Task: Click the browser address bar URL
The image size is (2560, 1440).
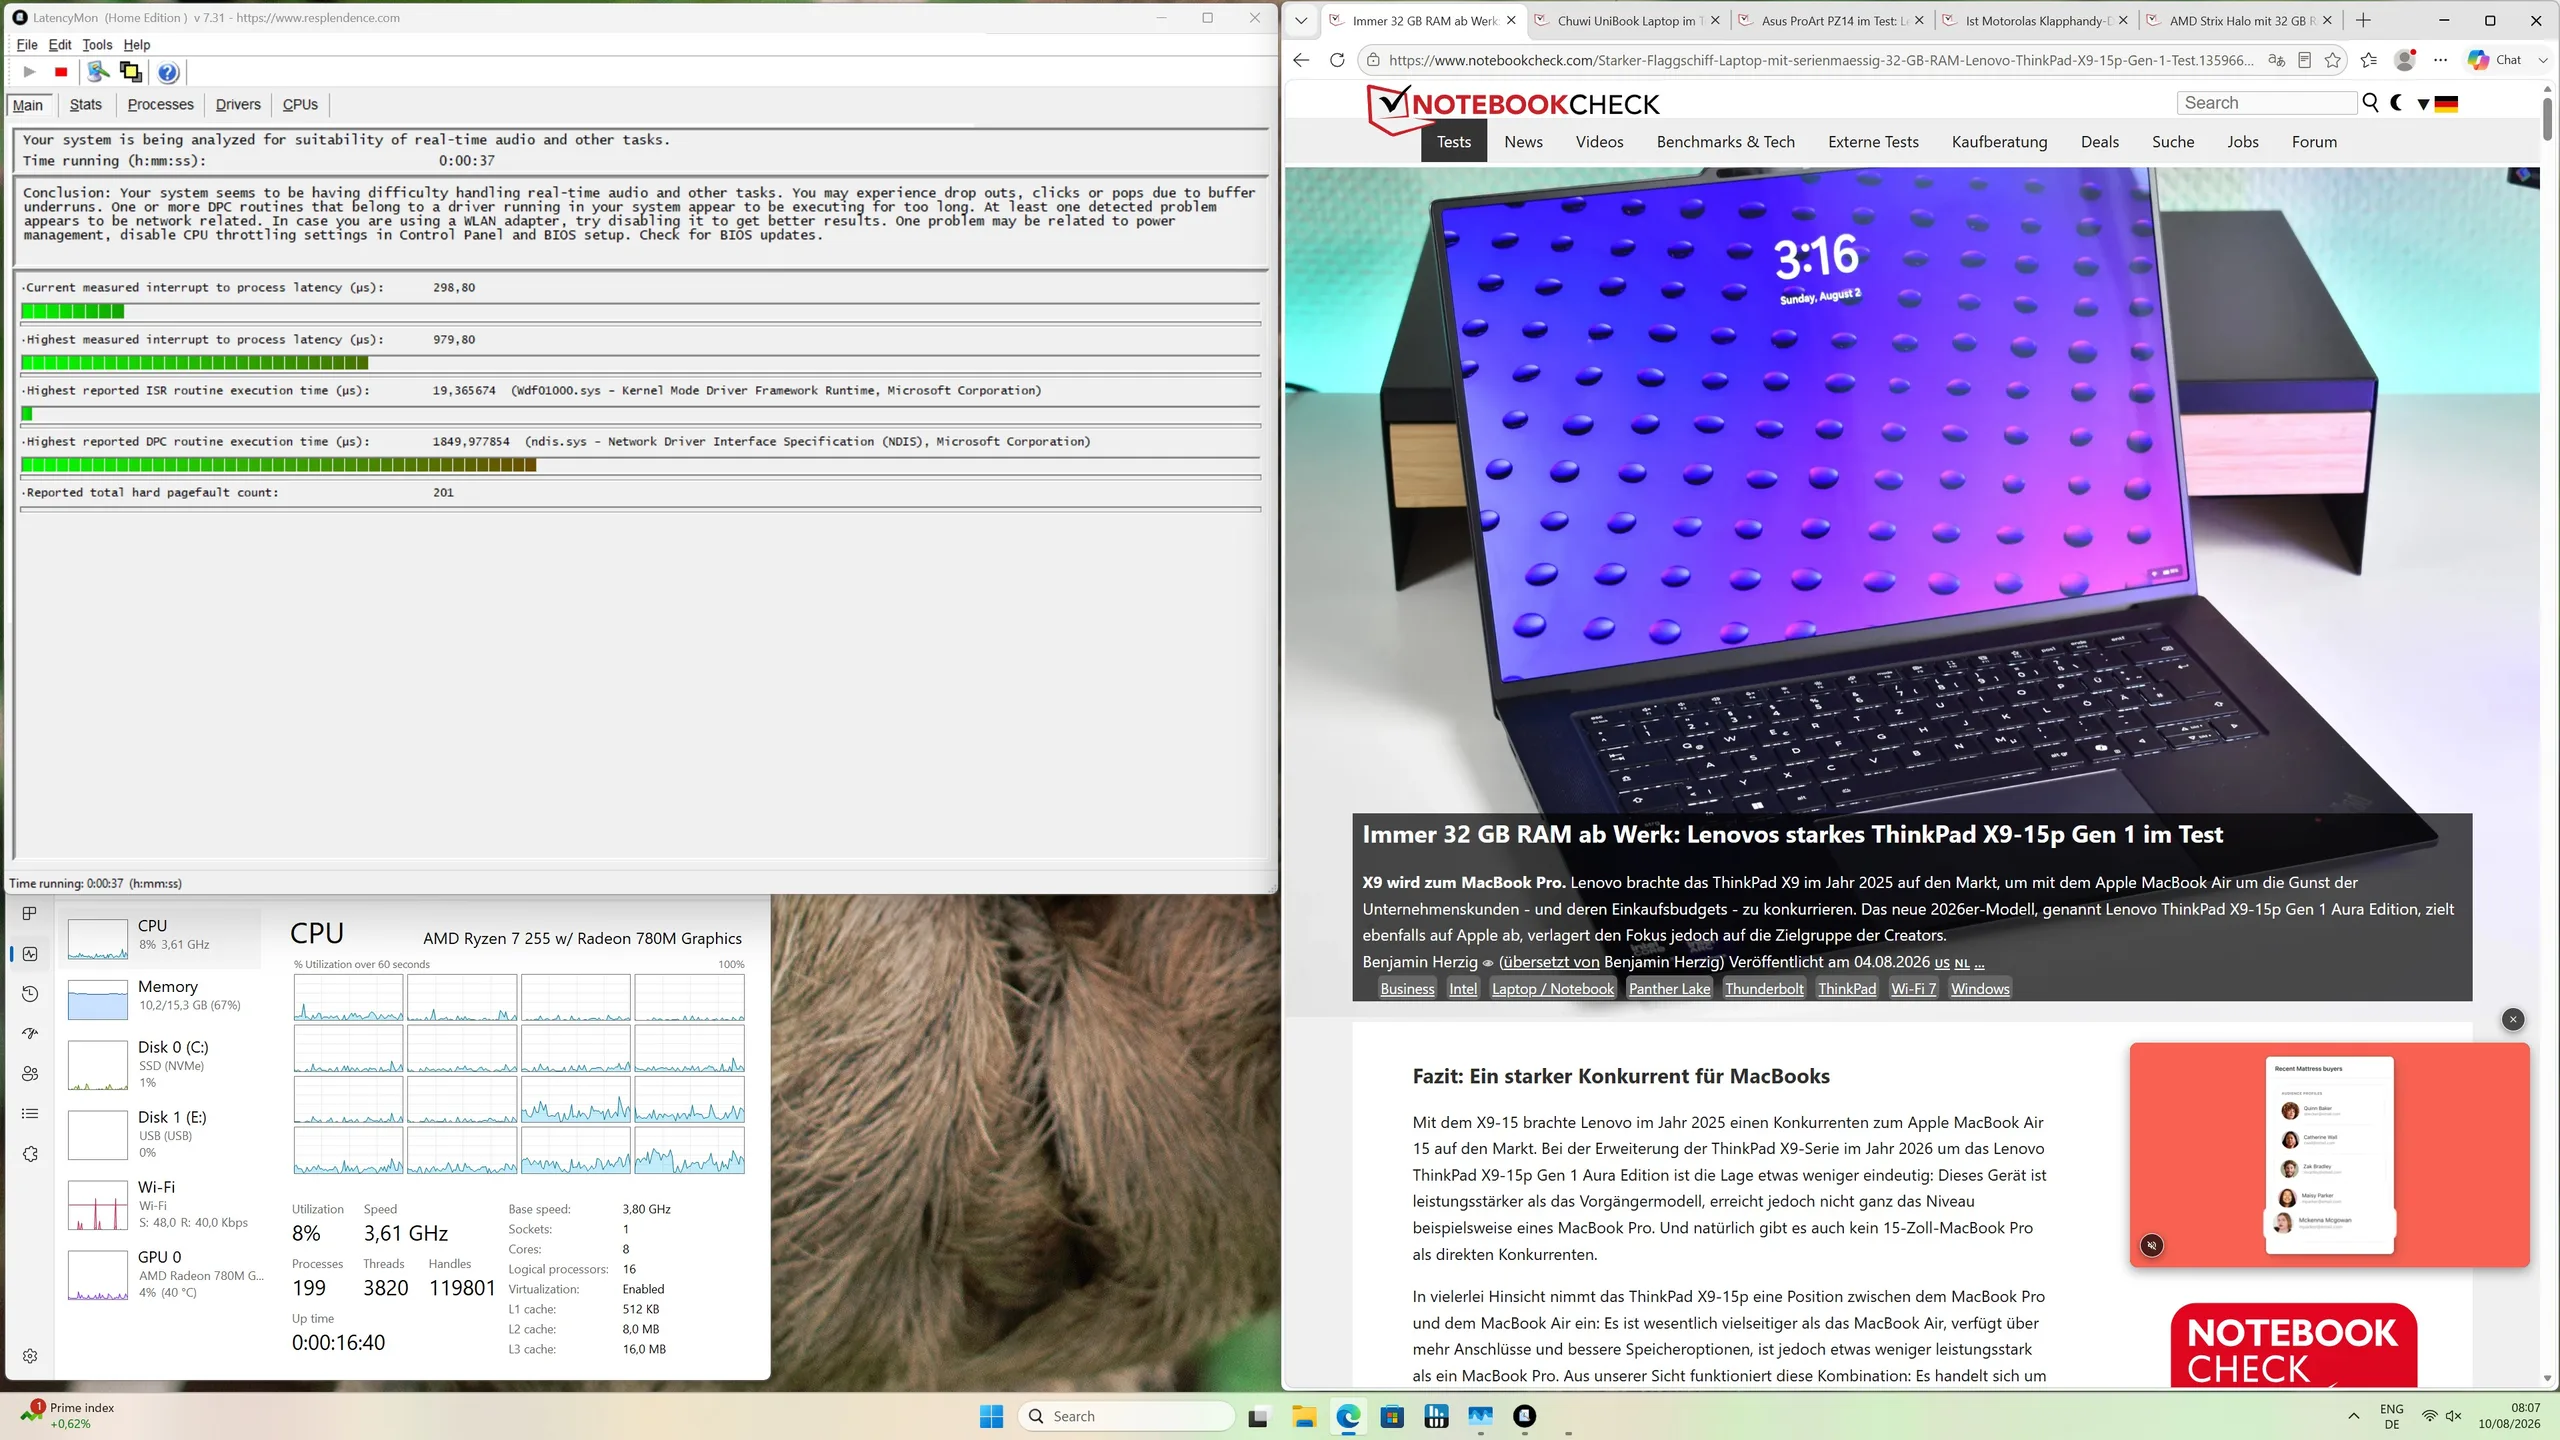Action: (x=1821, y=60)
